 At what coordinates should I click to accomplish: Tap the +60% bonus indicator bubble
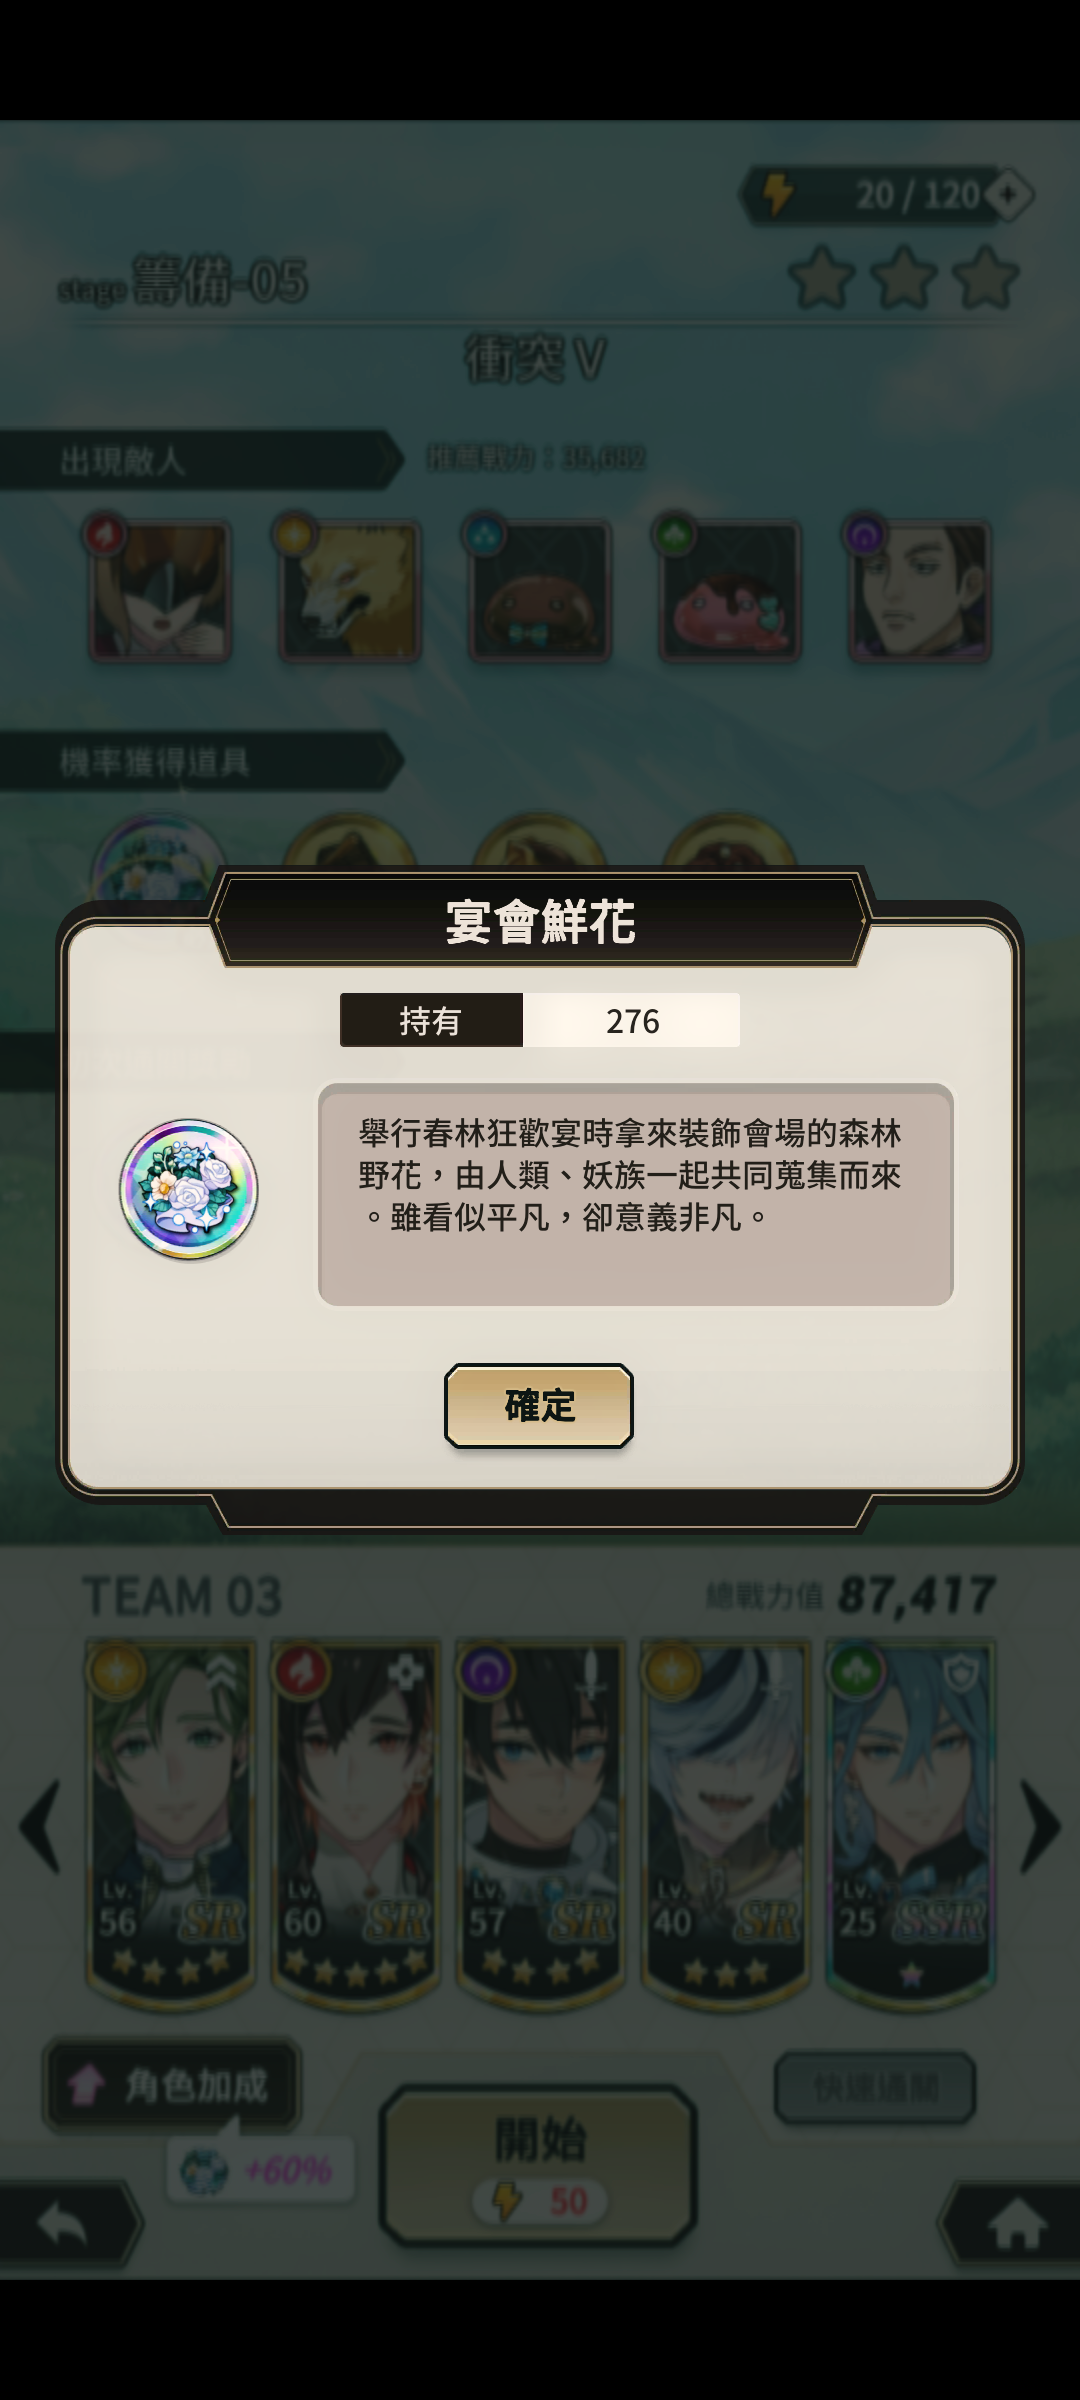(260, 2170)
